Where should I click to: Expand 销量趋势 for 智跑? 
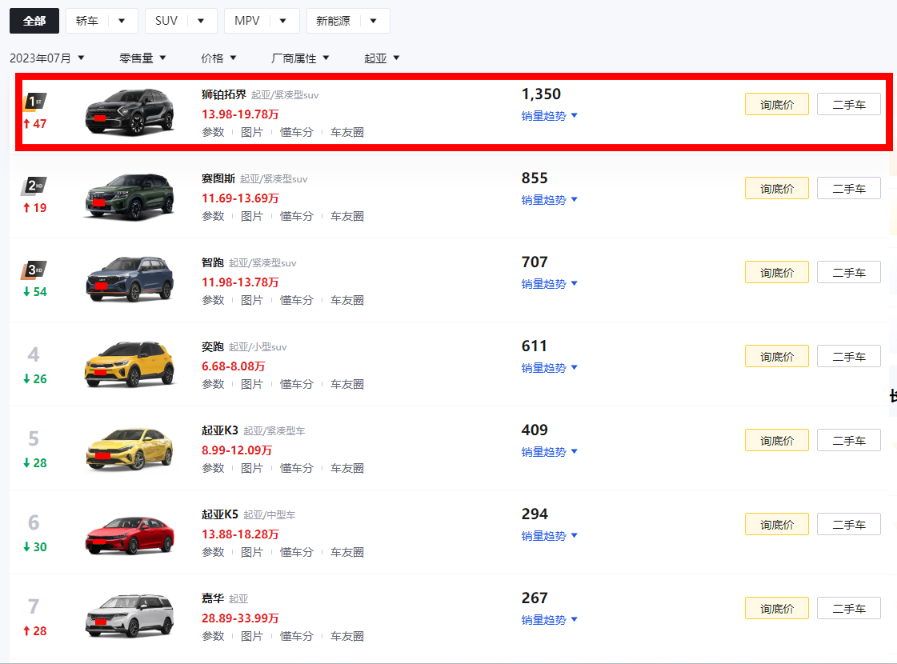[549, 284]
